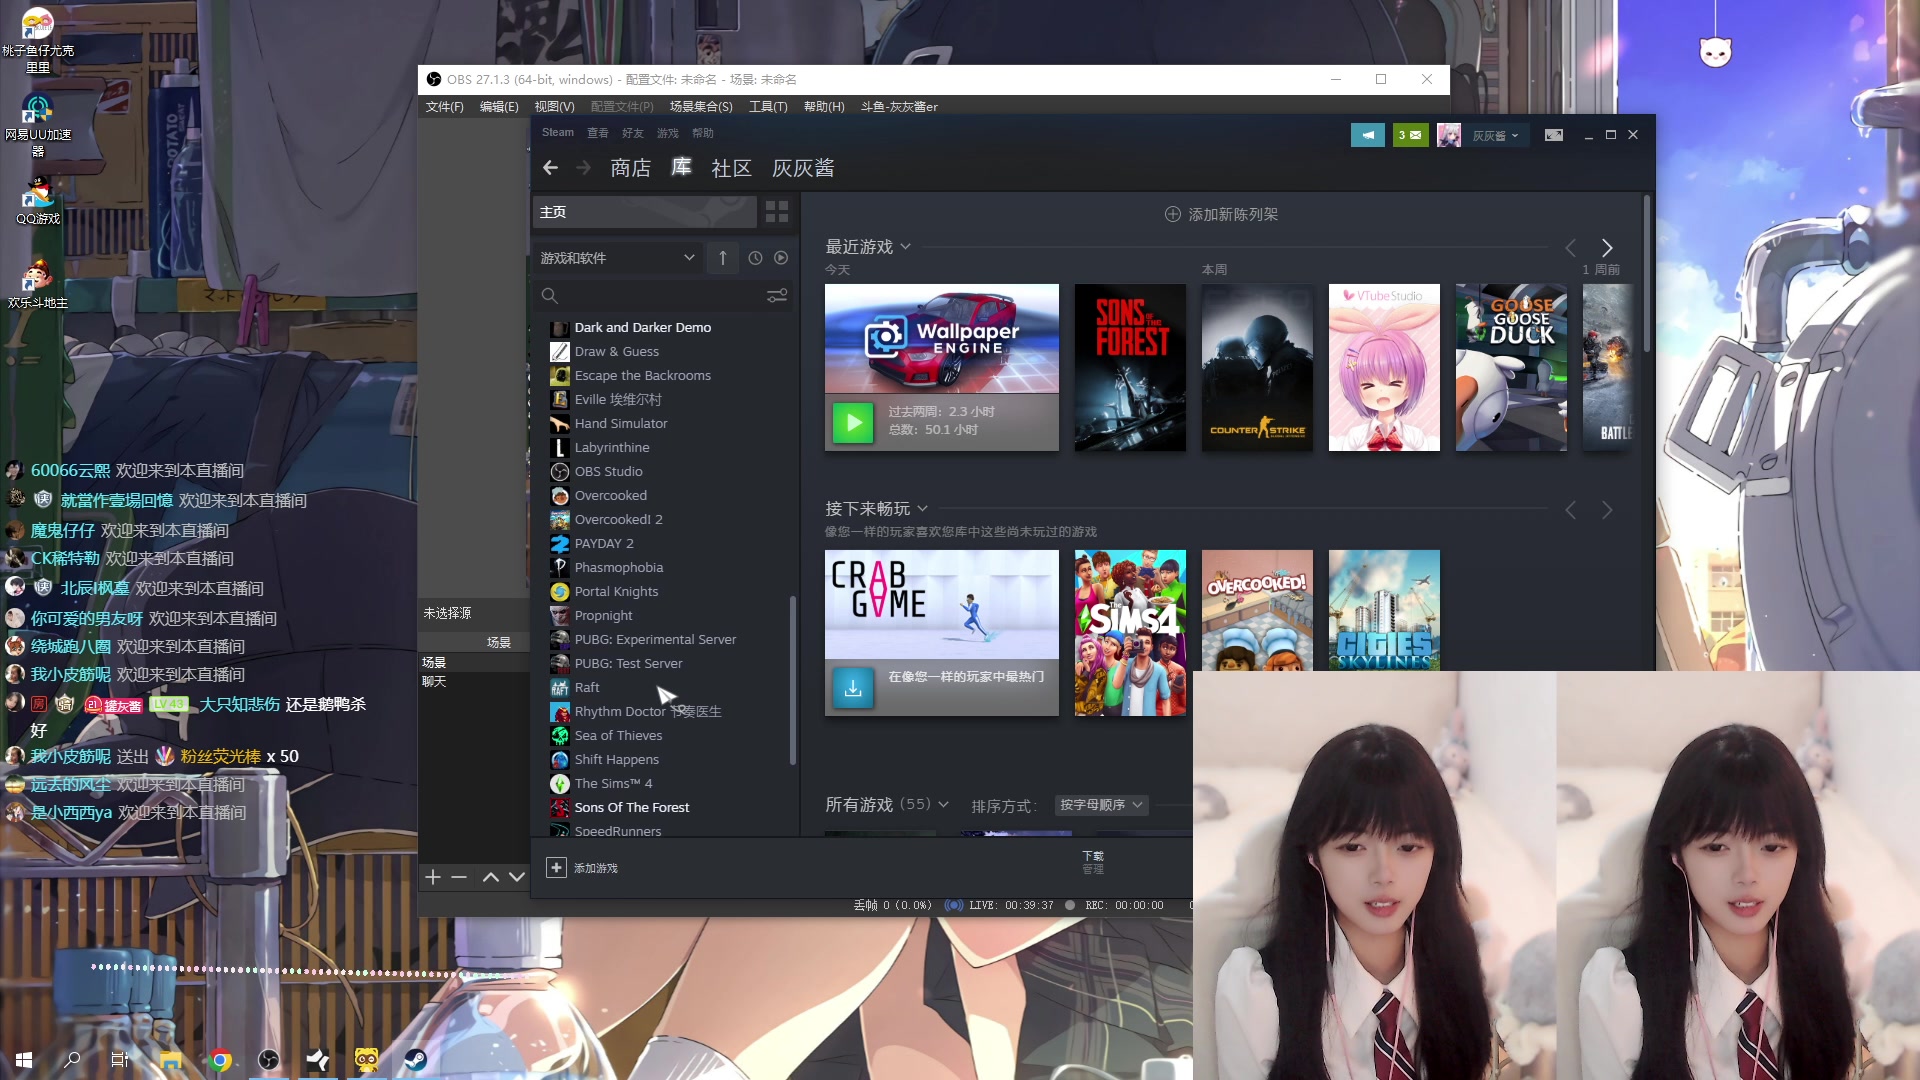Go back using Steam's back arrow
This screenshot has width=1920, height=1080.
tap(550, 168)
